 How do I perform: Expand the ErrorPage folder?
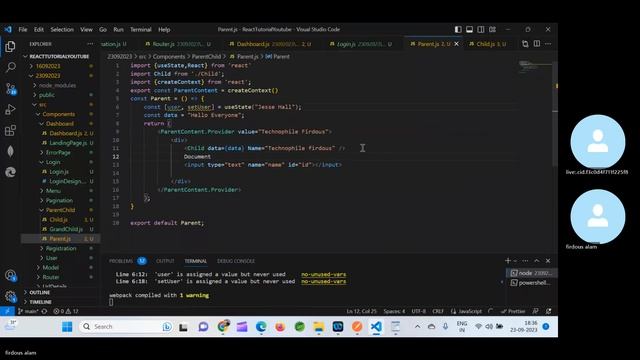click(x=59, y=152)
